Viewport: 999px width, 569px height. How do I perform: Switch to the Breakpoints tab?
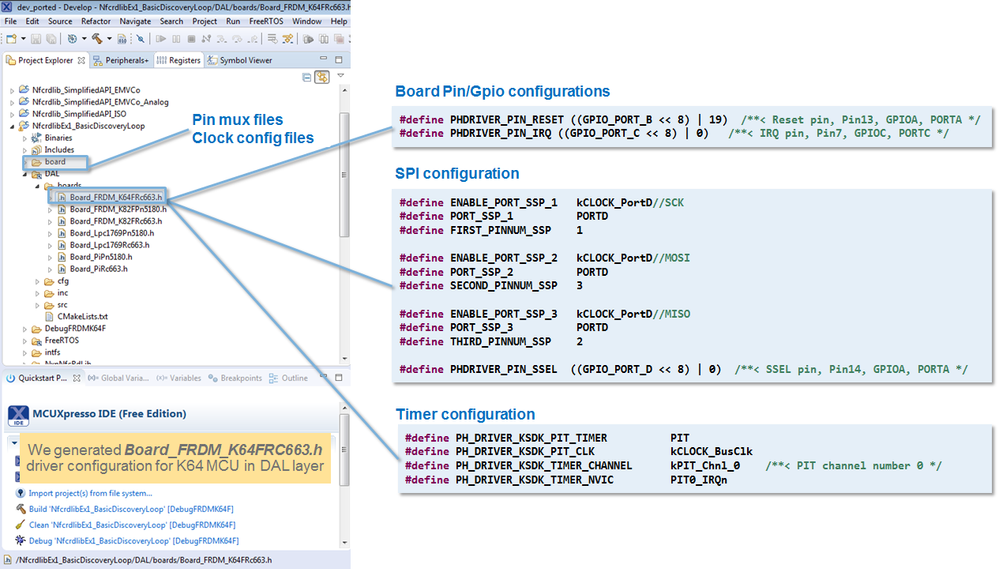pos(235,378)
